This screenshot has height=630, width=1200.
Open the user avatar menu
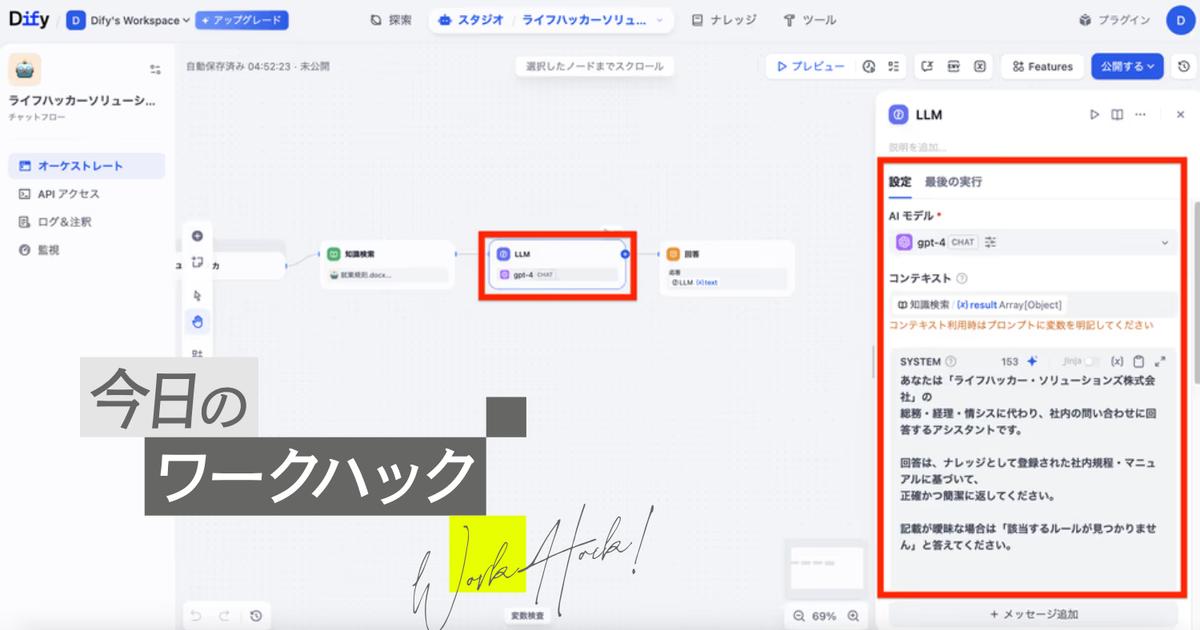pyautogui.click(x=1180, y=20)
